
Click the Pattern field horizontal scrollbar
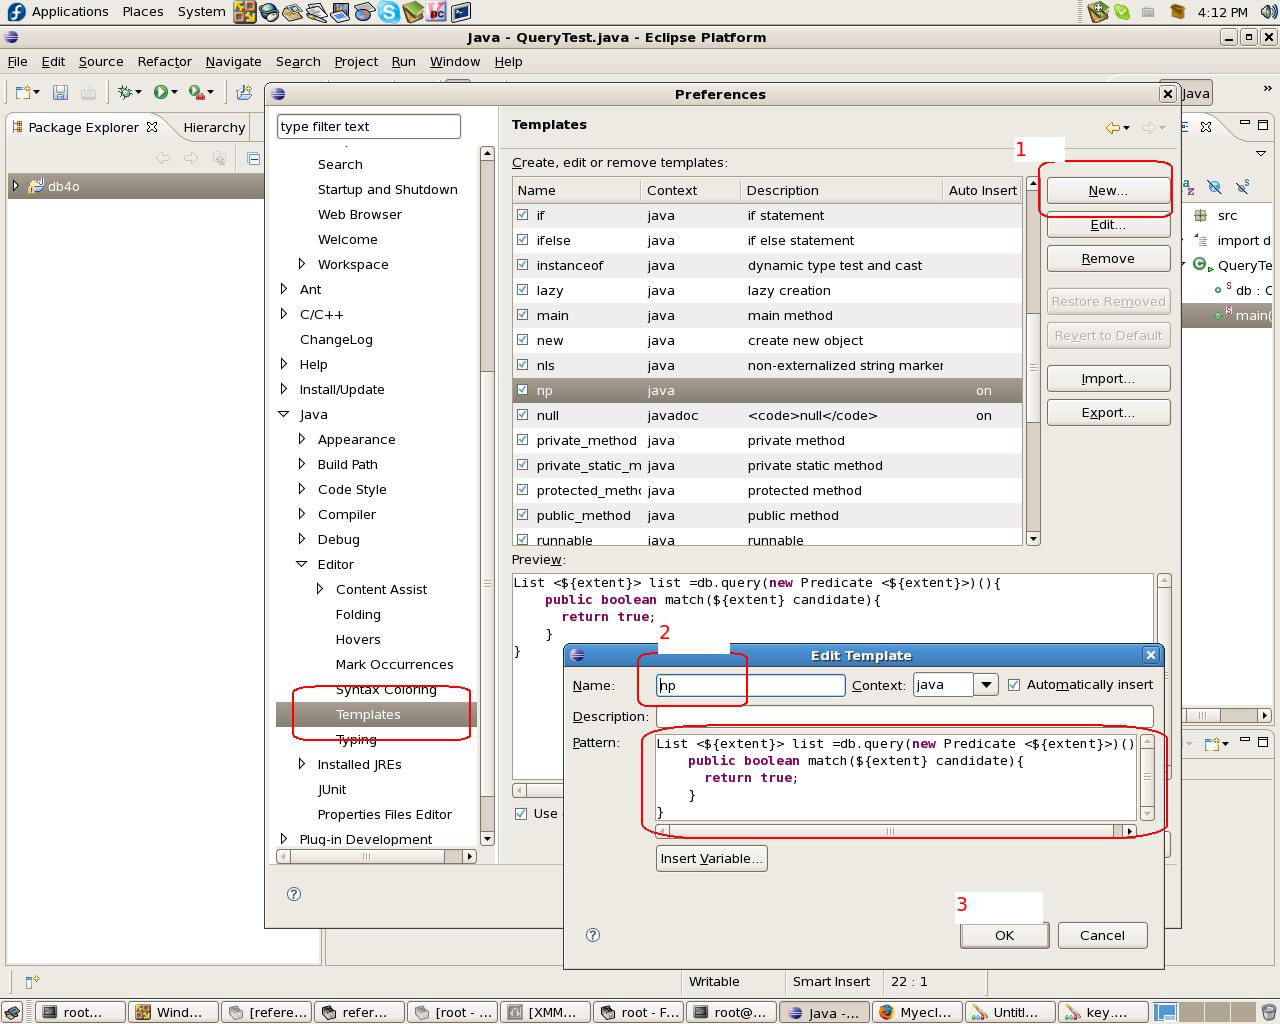click(896, 831)
